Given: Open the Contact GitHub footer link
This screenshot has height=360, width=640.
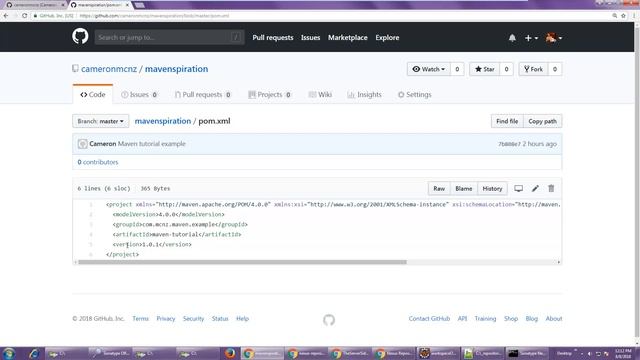Looking at the screenshot, I should point(429,318).
